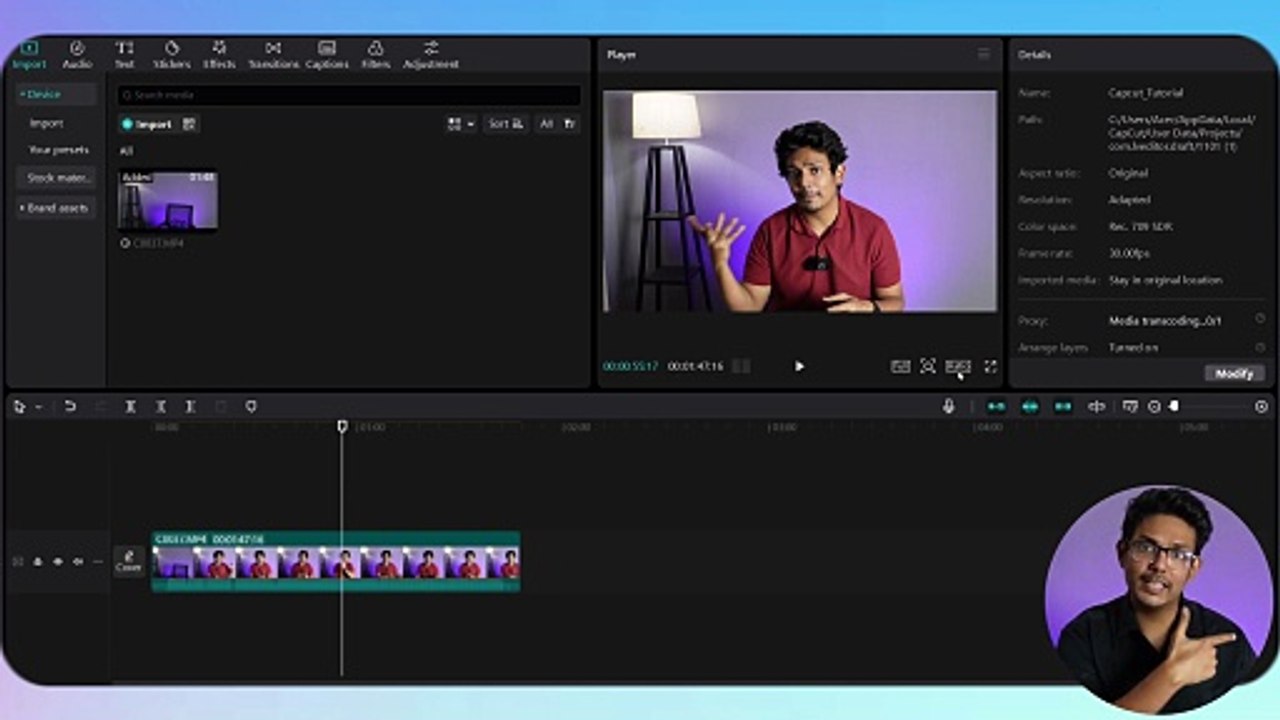Open the All filter dropdown
Image resolution: width=1280 pixels, height=720 pixels.
557,124
